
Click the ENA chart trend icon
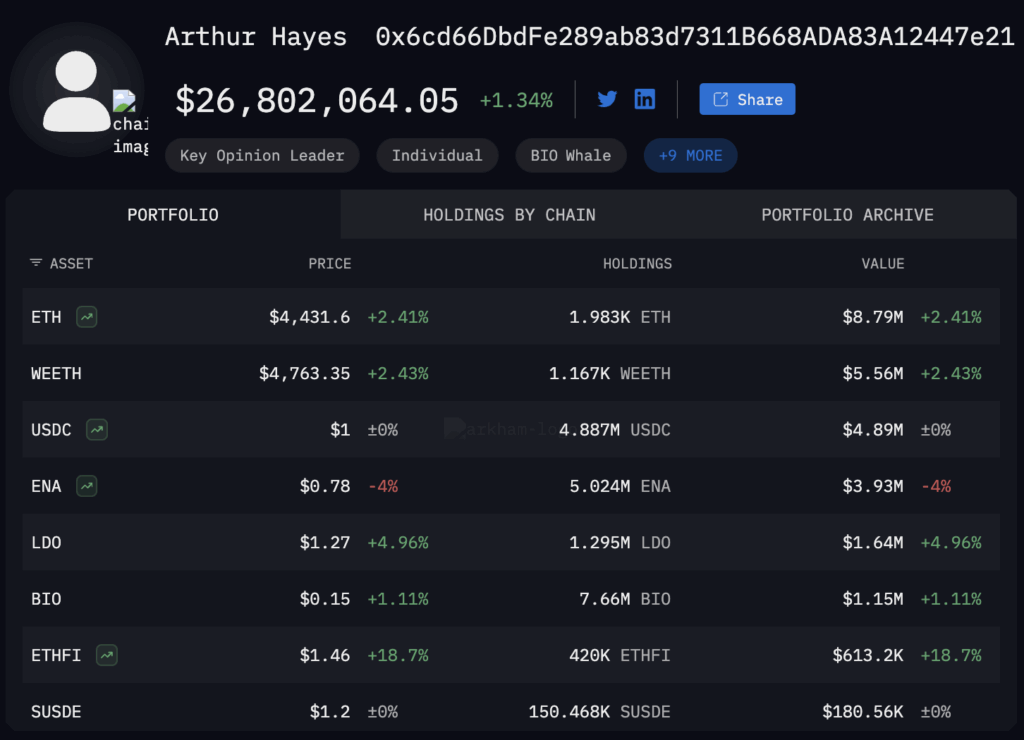(x=87, y=486)
